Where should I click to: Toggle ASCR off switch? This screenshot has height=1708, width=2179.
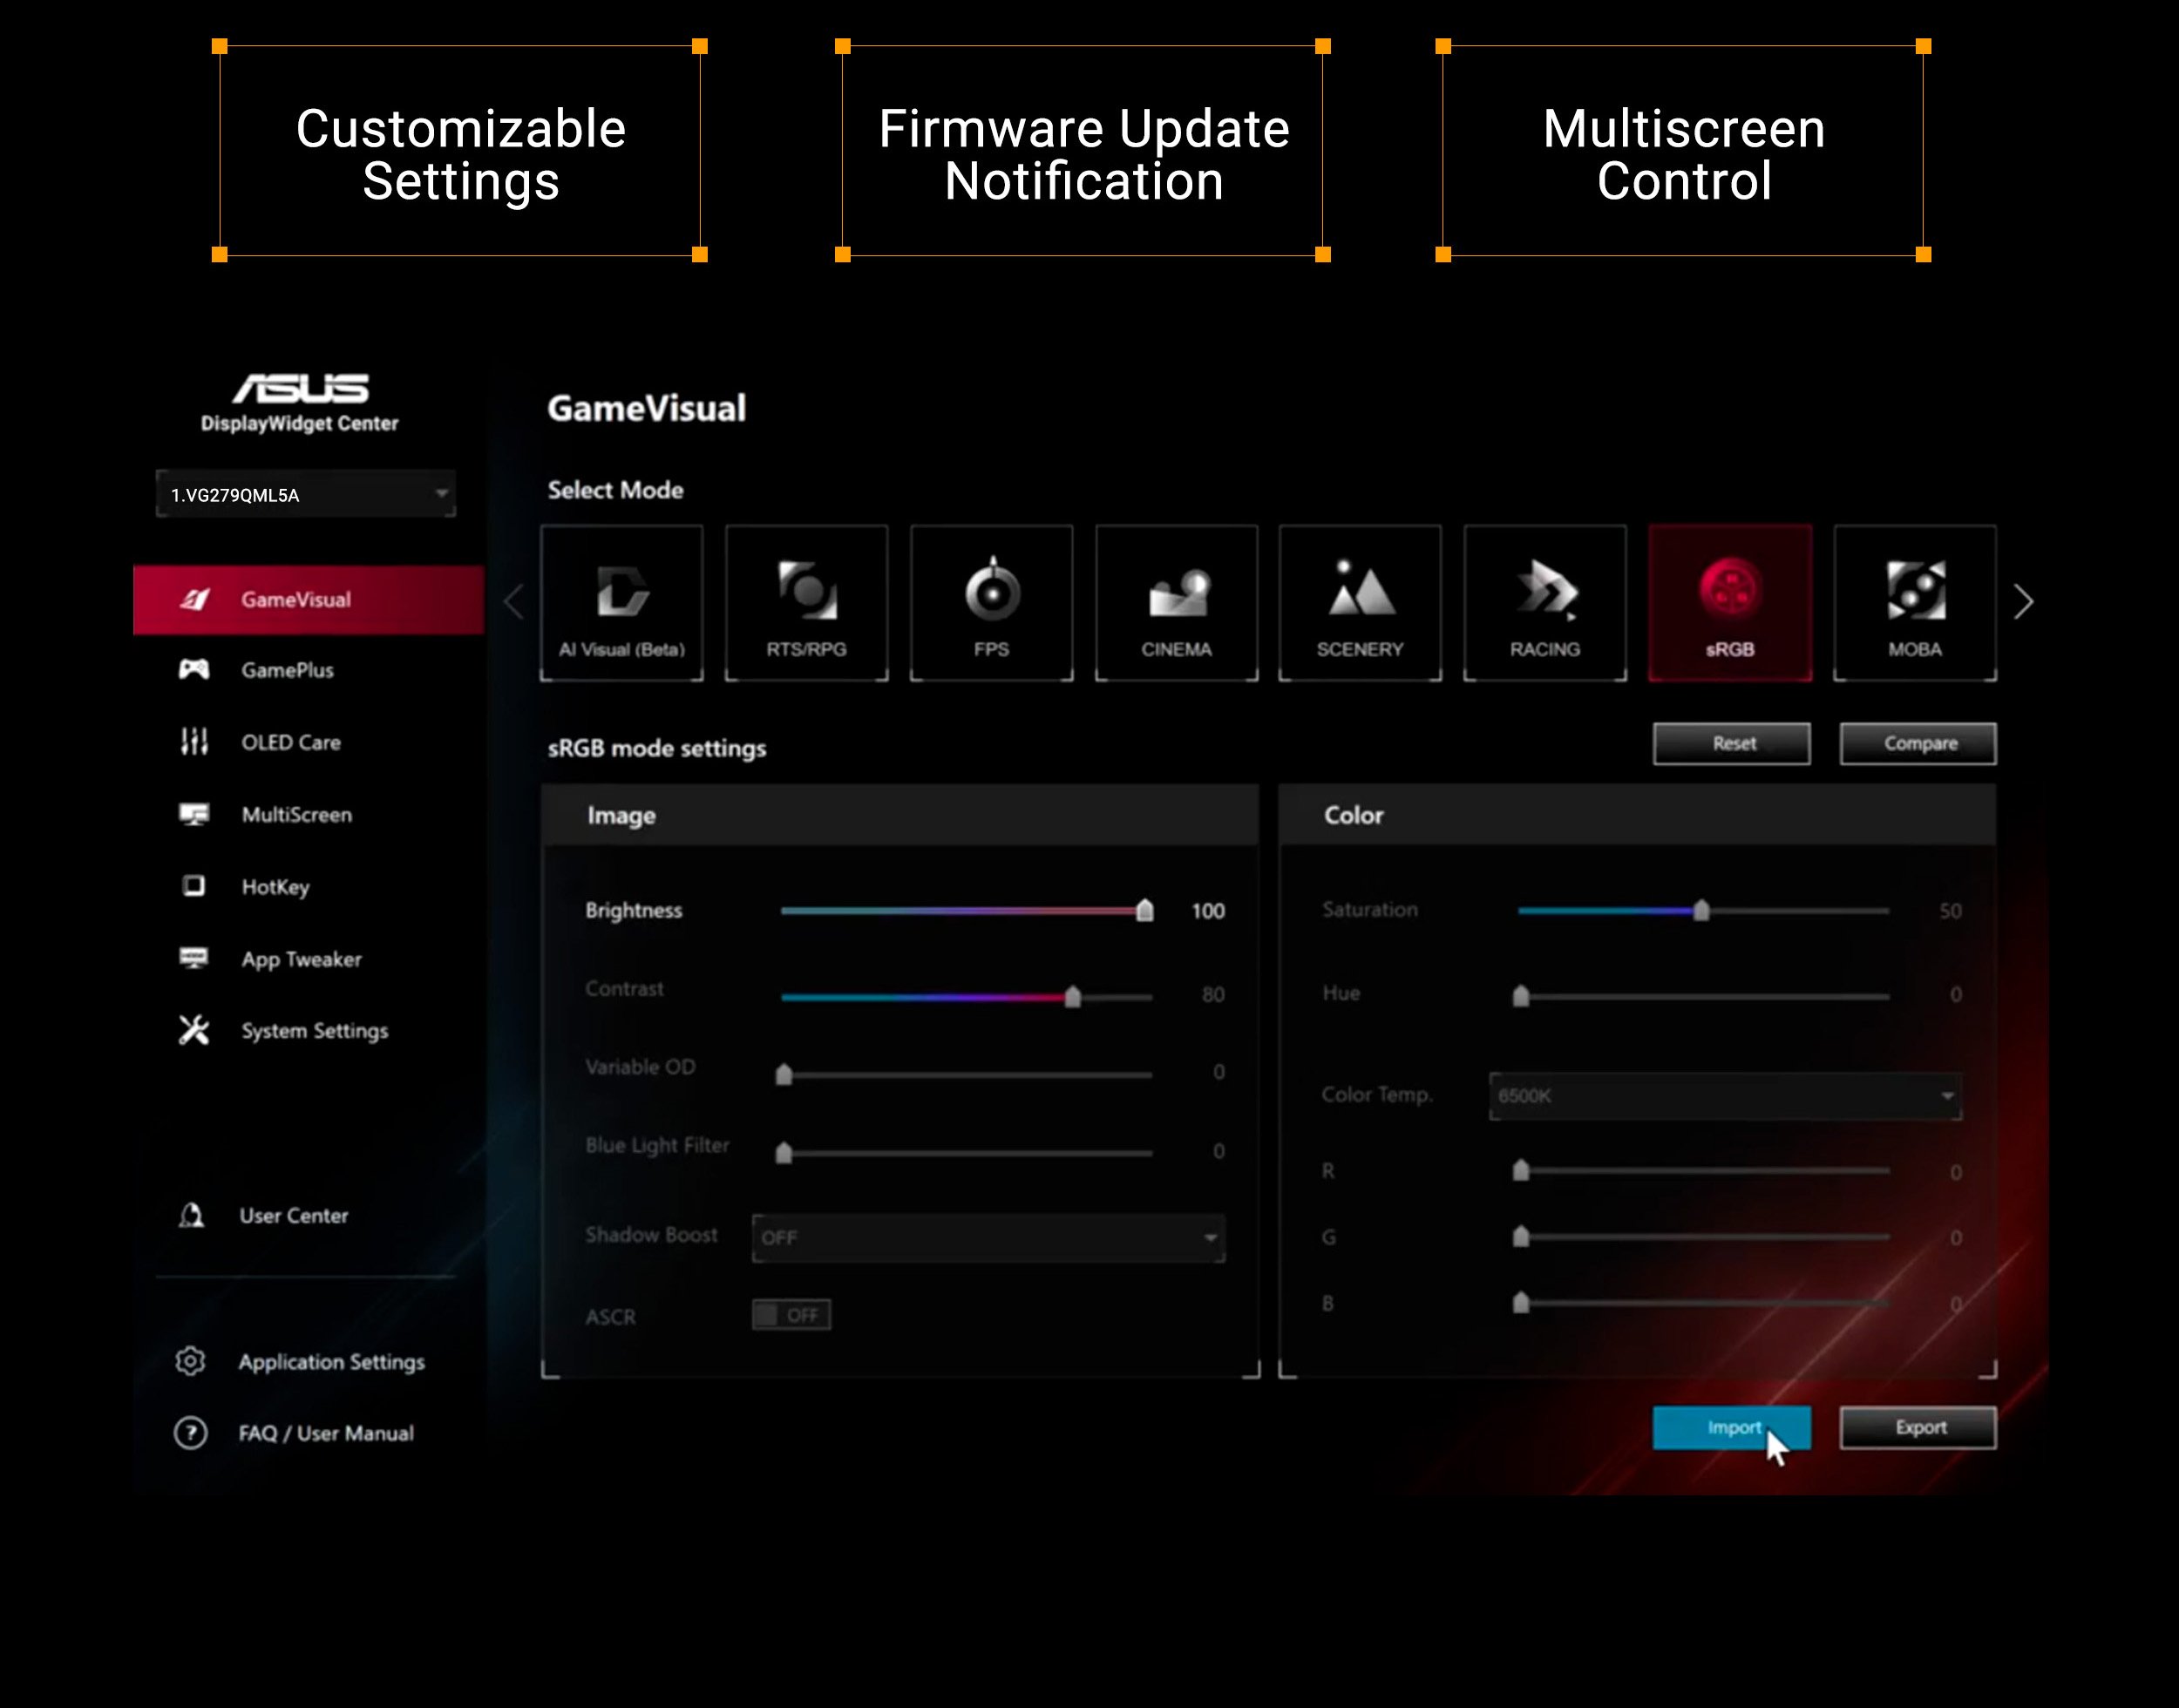pyautogui.click(x=790, y=1315)
